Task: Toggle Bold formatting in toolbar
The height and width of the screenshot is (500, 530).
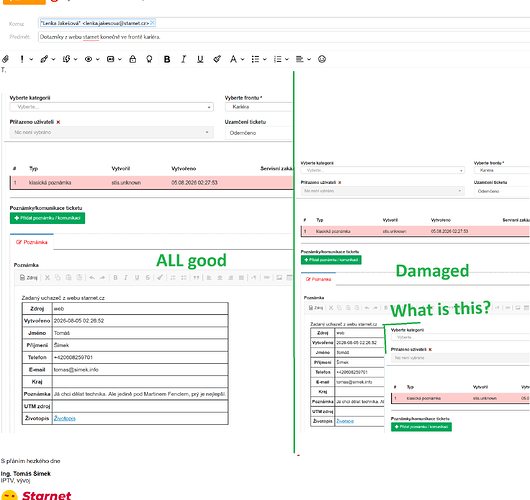Action: click(167, 59)
